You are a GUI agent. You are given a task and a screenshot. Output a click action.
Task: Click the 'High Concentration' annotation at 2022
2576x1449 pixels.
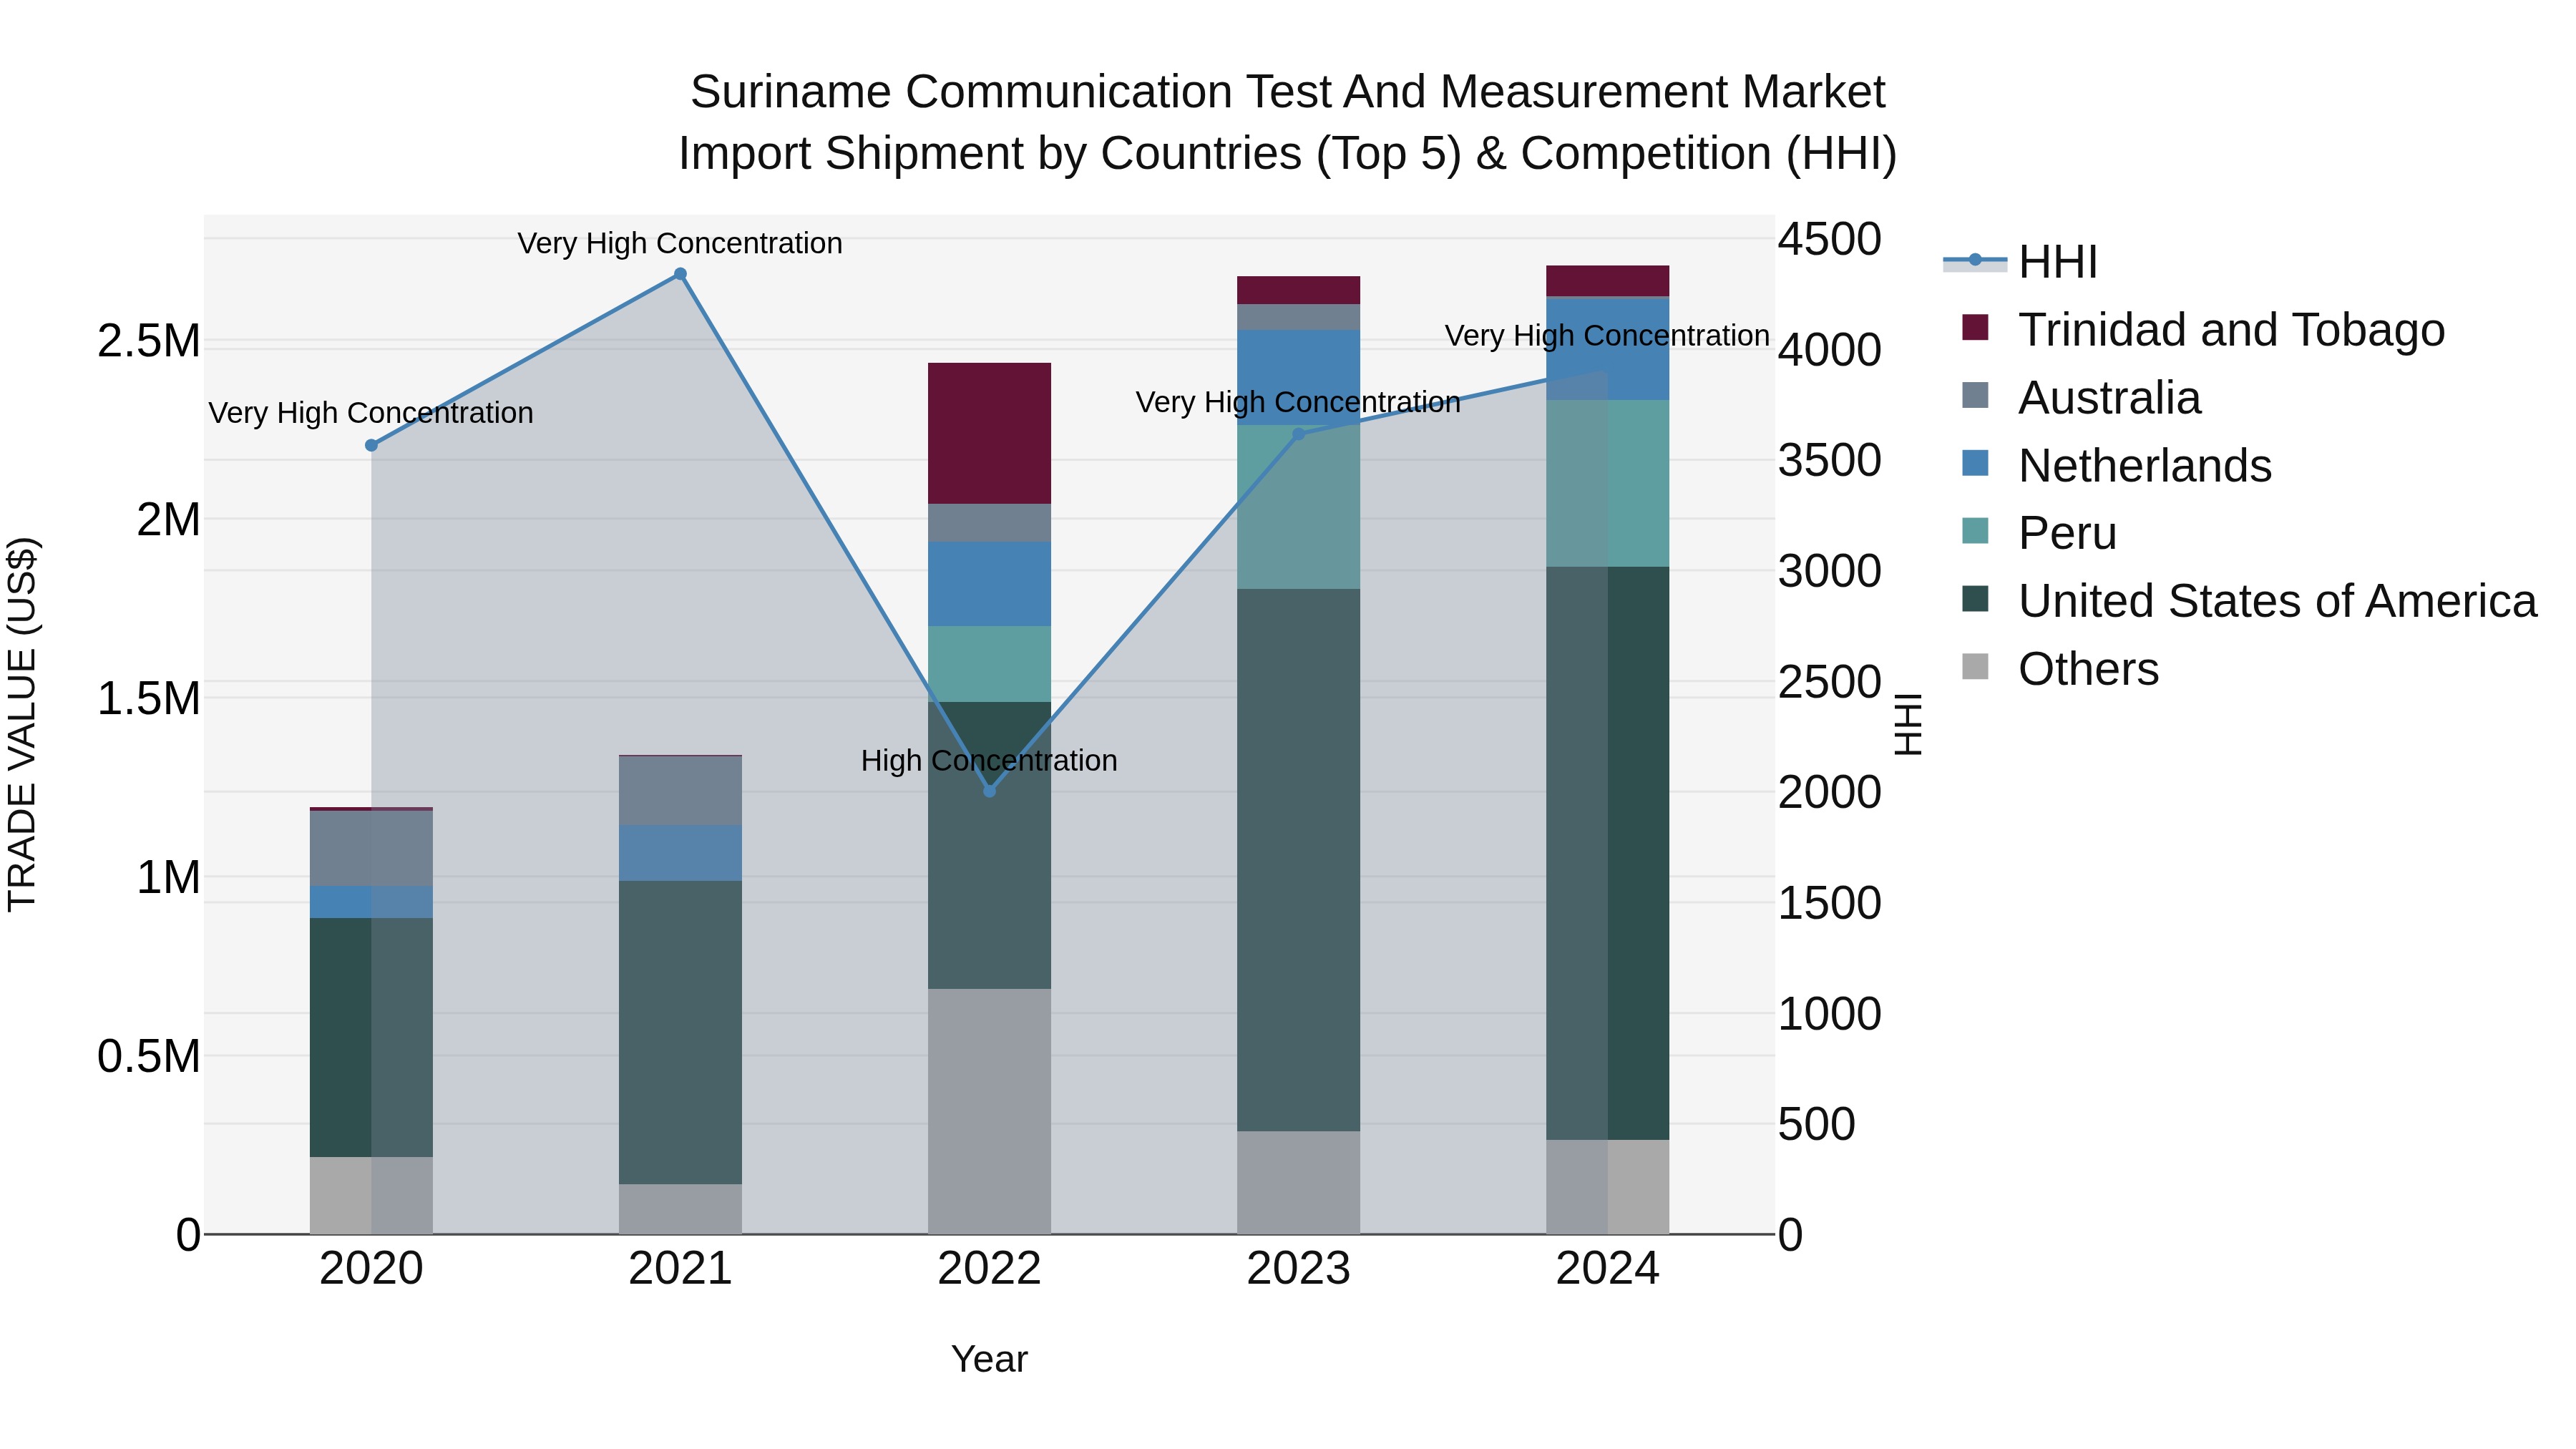[989, 761]
